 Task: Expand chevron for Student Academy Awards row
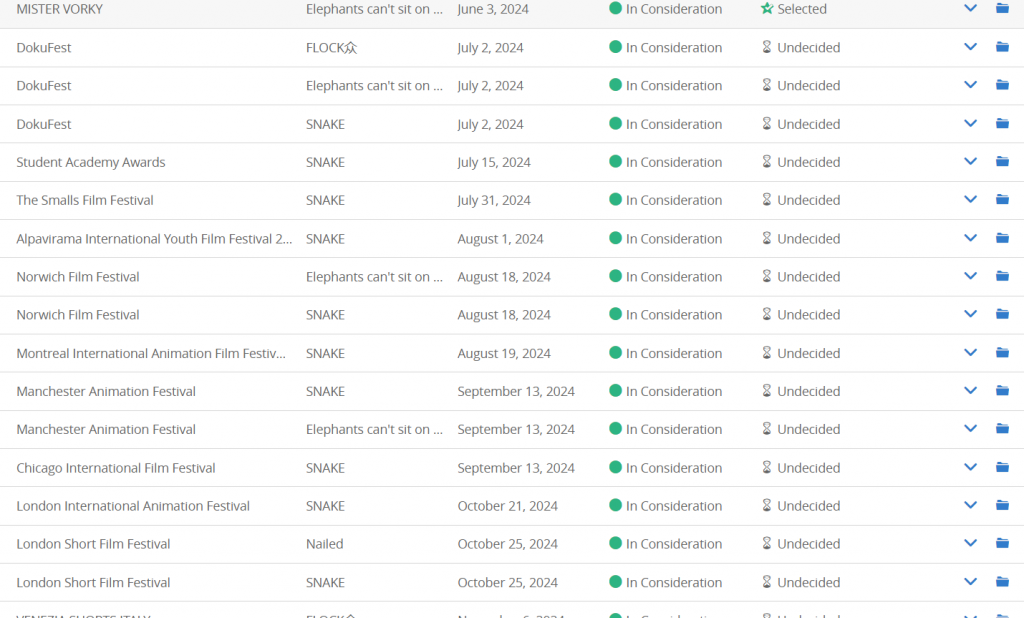pos(970,161)
